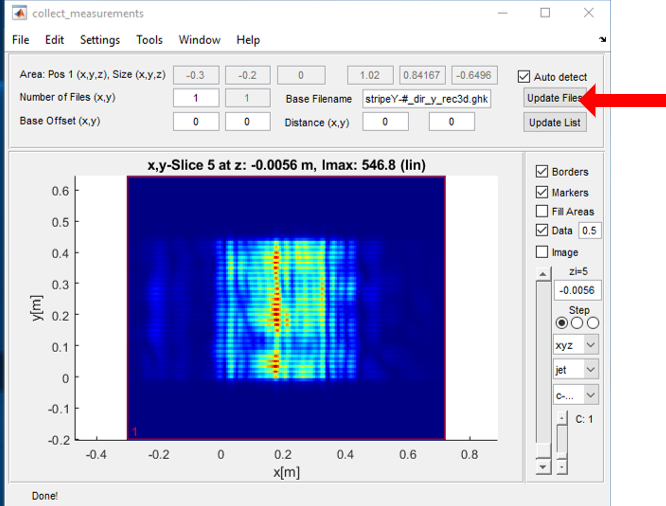This screenshot has width=666, height=506.
Task: Open the File menu
Action: tap(20, 40)
